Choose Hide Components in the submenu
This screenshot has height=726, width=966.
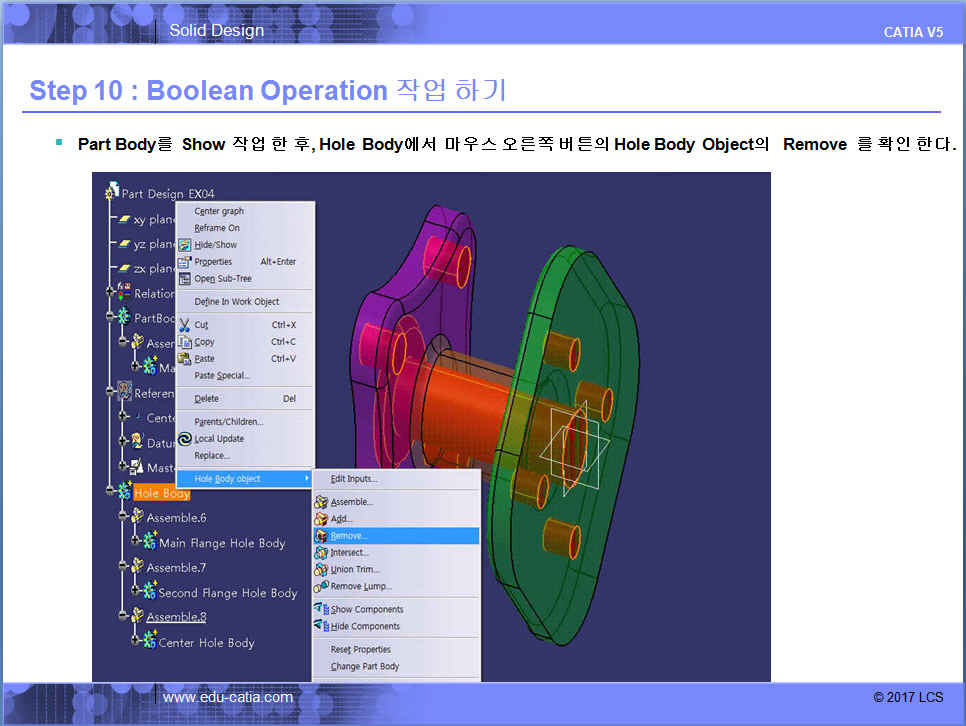[365, 627]
